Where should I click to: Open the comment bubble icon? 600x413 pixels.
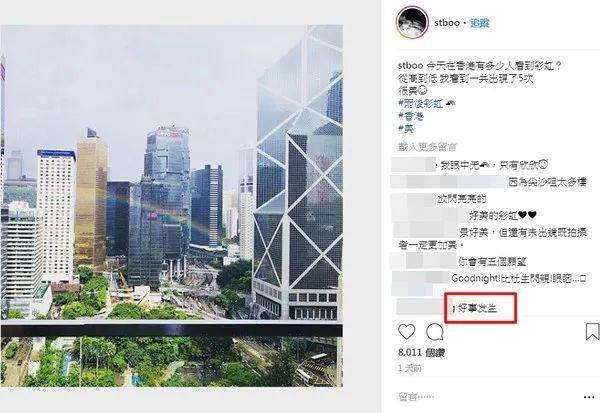point(435,332)
